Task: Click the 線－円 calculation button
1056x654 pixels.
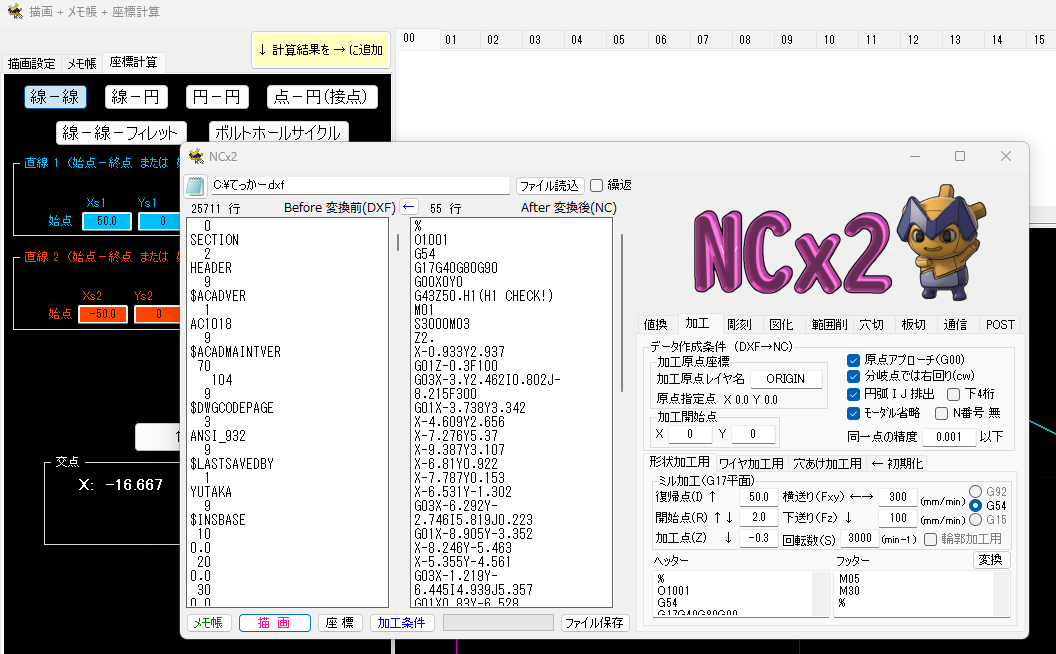Action: tap(135, 97)
